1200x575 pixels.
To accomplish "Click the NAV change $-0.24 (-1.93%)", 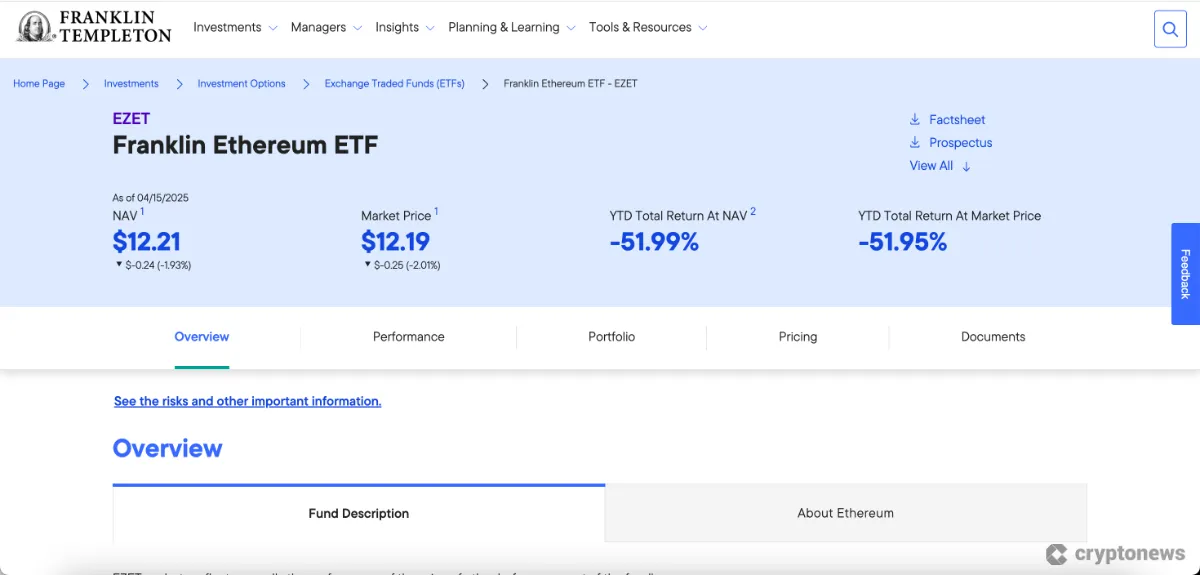I will (x=158, y=265).
